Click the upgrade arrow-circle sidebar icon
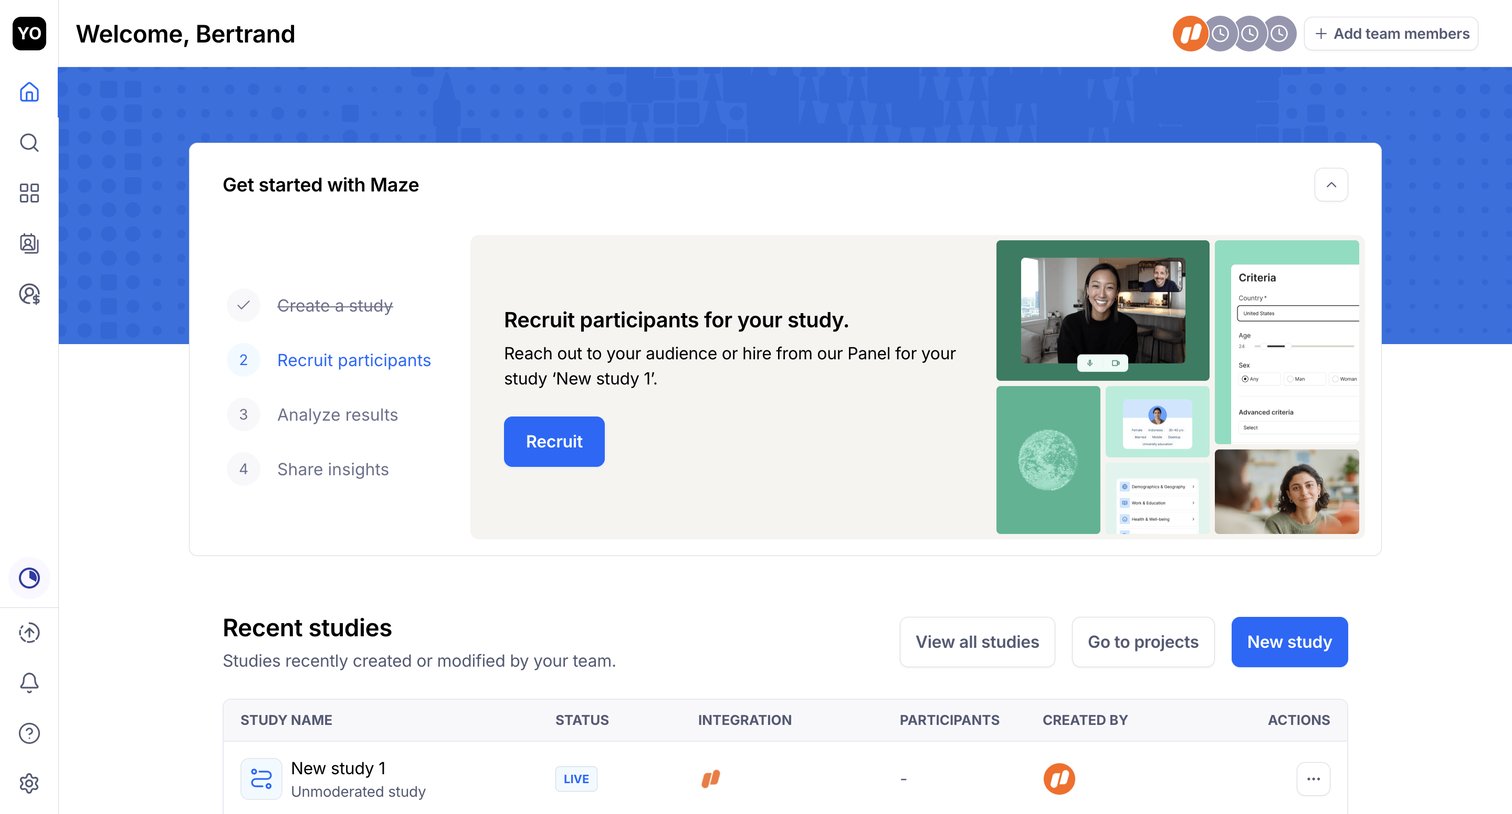Screen dimensions: 1512x814 29,632
